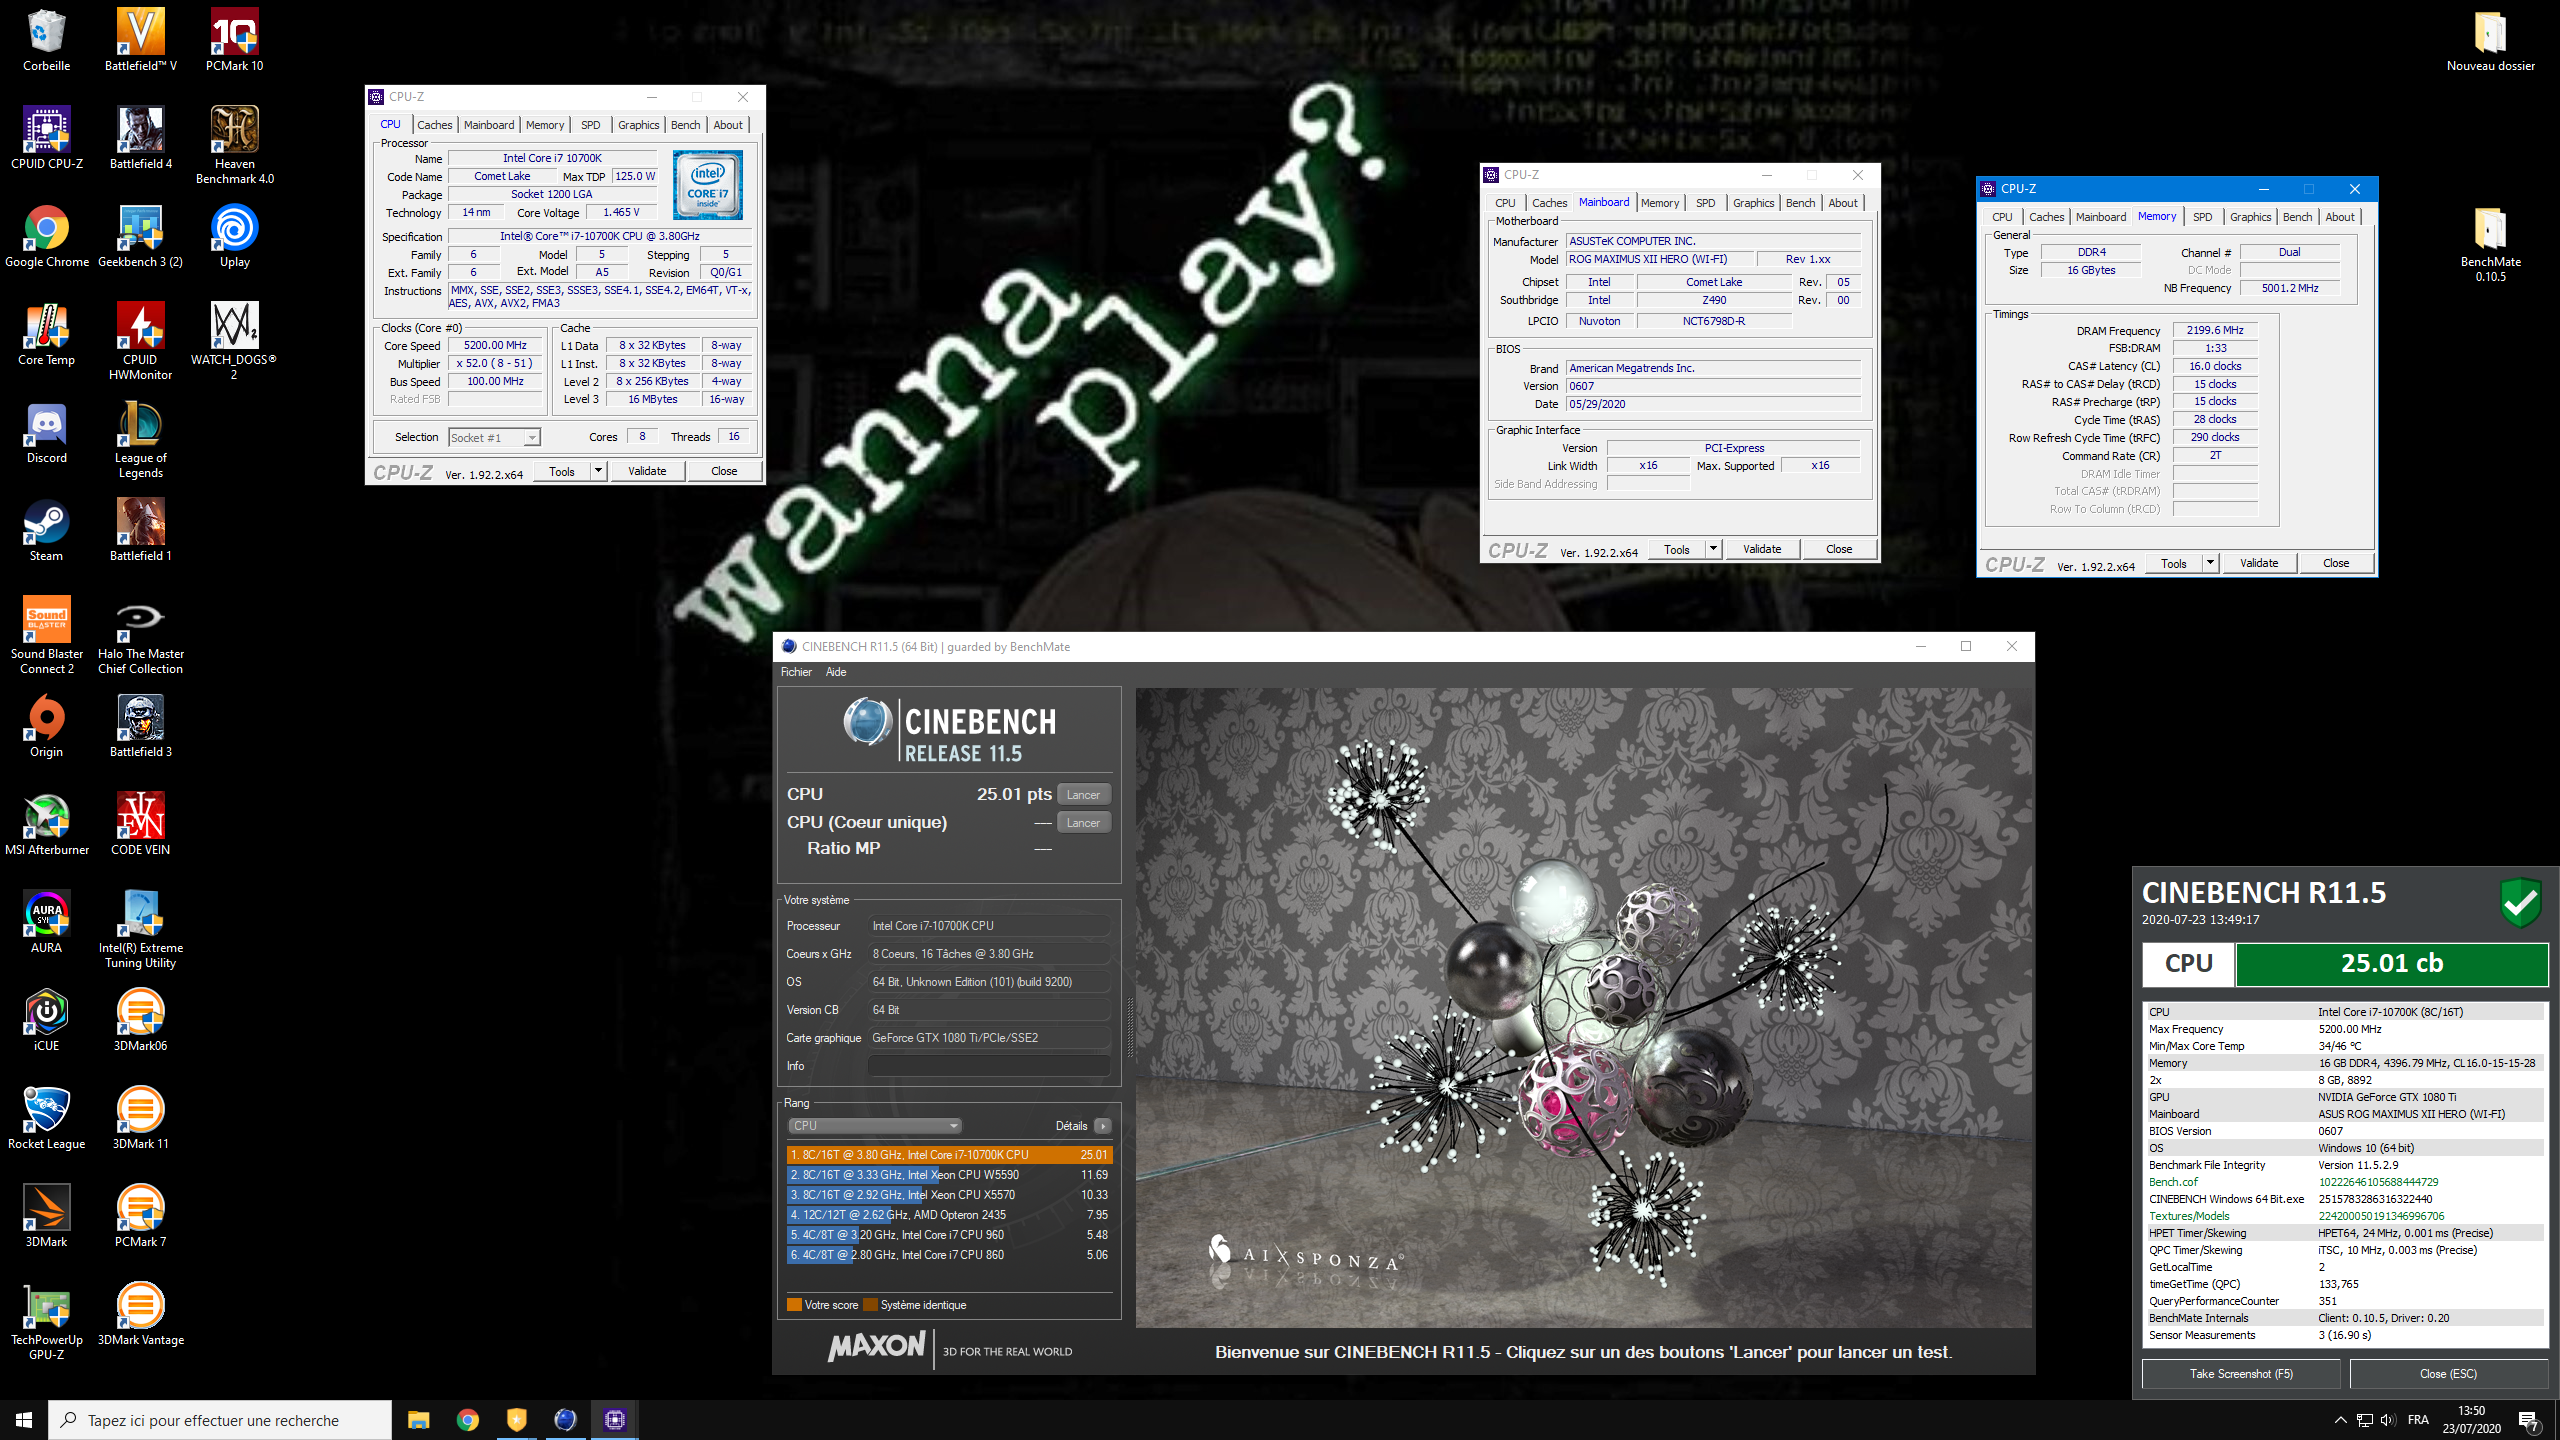Image resolution: width=2560 pixels, height=1440 pixels.
Task: Open File Explorer from the taskbar
Action: [418, 1420]
